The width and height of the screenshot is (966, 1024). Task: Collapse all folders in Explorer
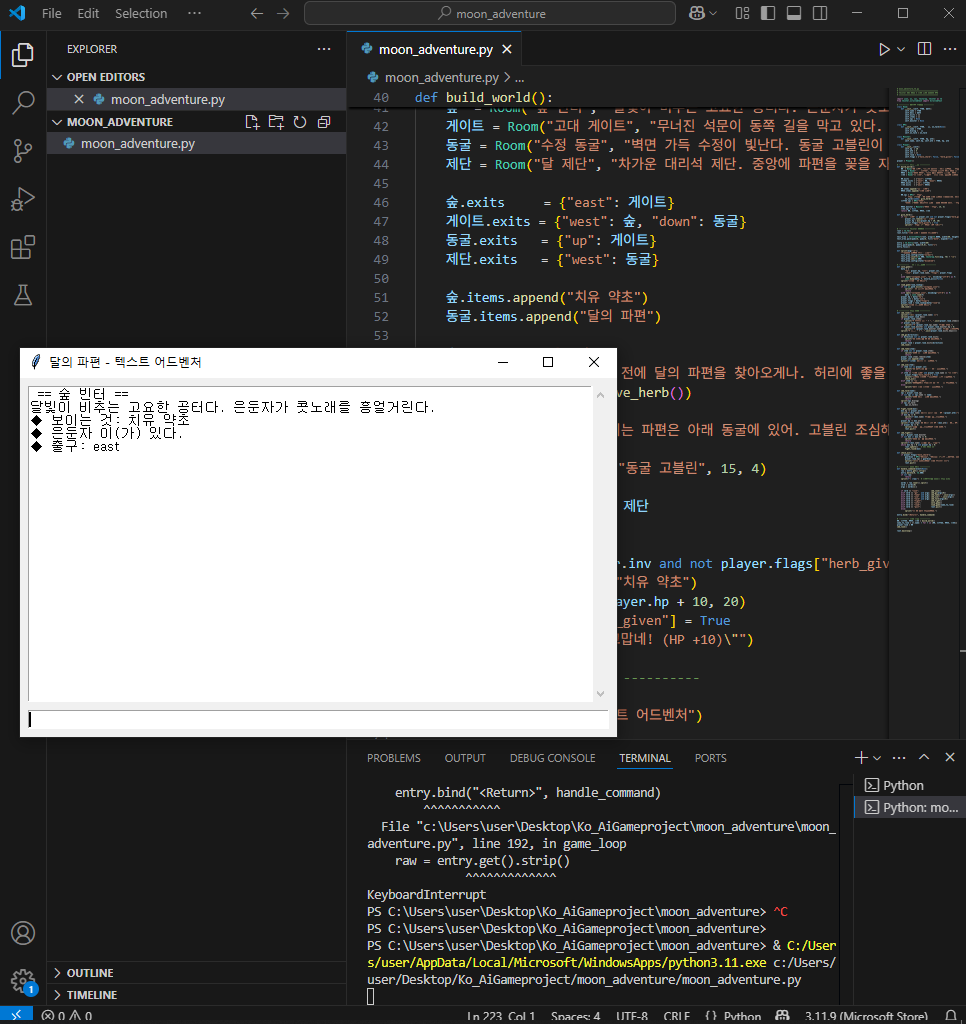[324, 122]
